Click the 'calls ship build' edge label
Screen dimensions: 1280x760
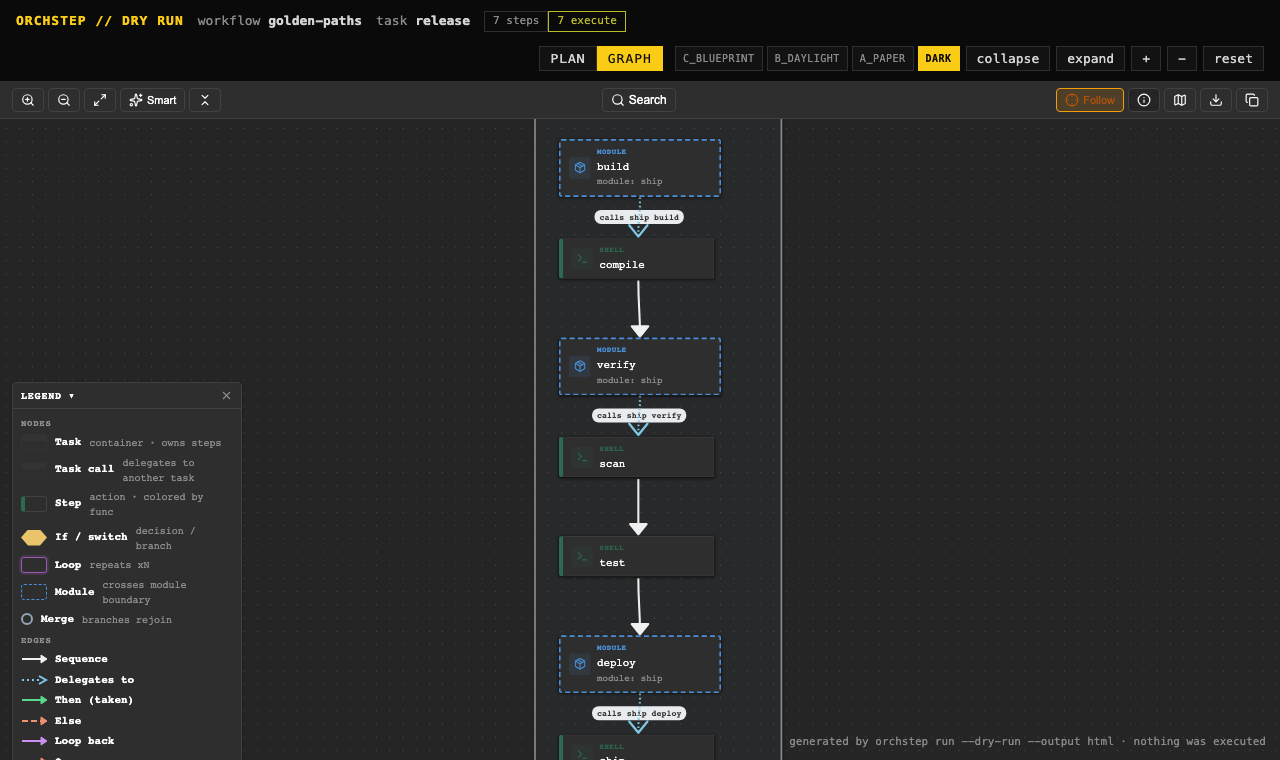click(x=639, y=217)
